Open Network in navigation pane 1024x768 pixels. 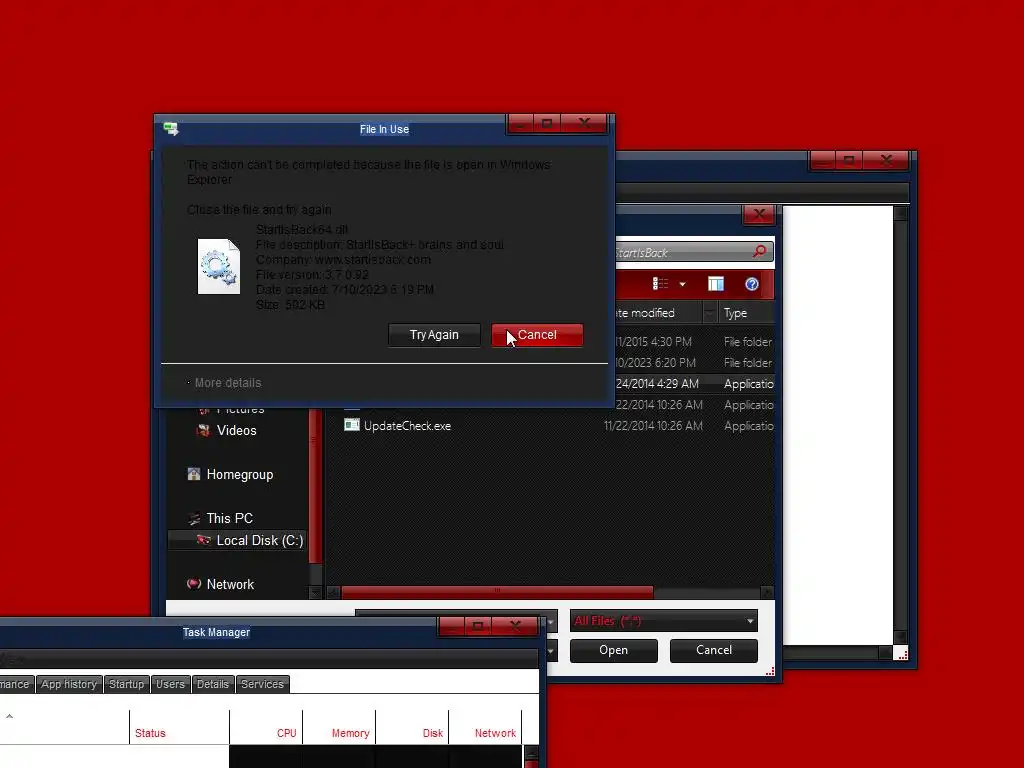[x=230, y=584]
